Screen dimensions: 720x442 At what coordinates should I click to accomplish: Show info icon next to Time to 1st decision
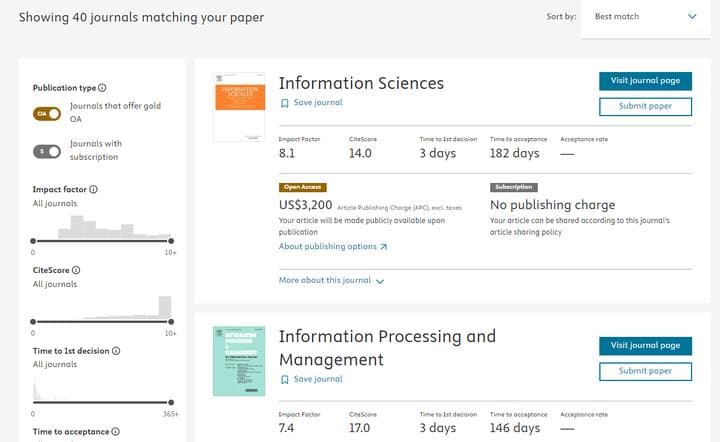click(116, 351)
